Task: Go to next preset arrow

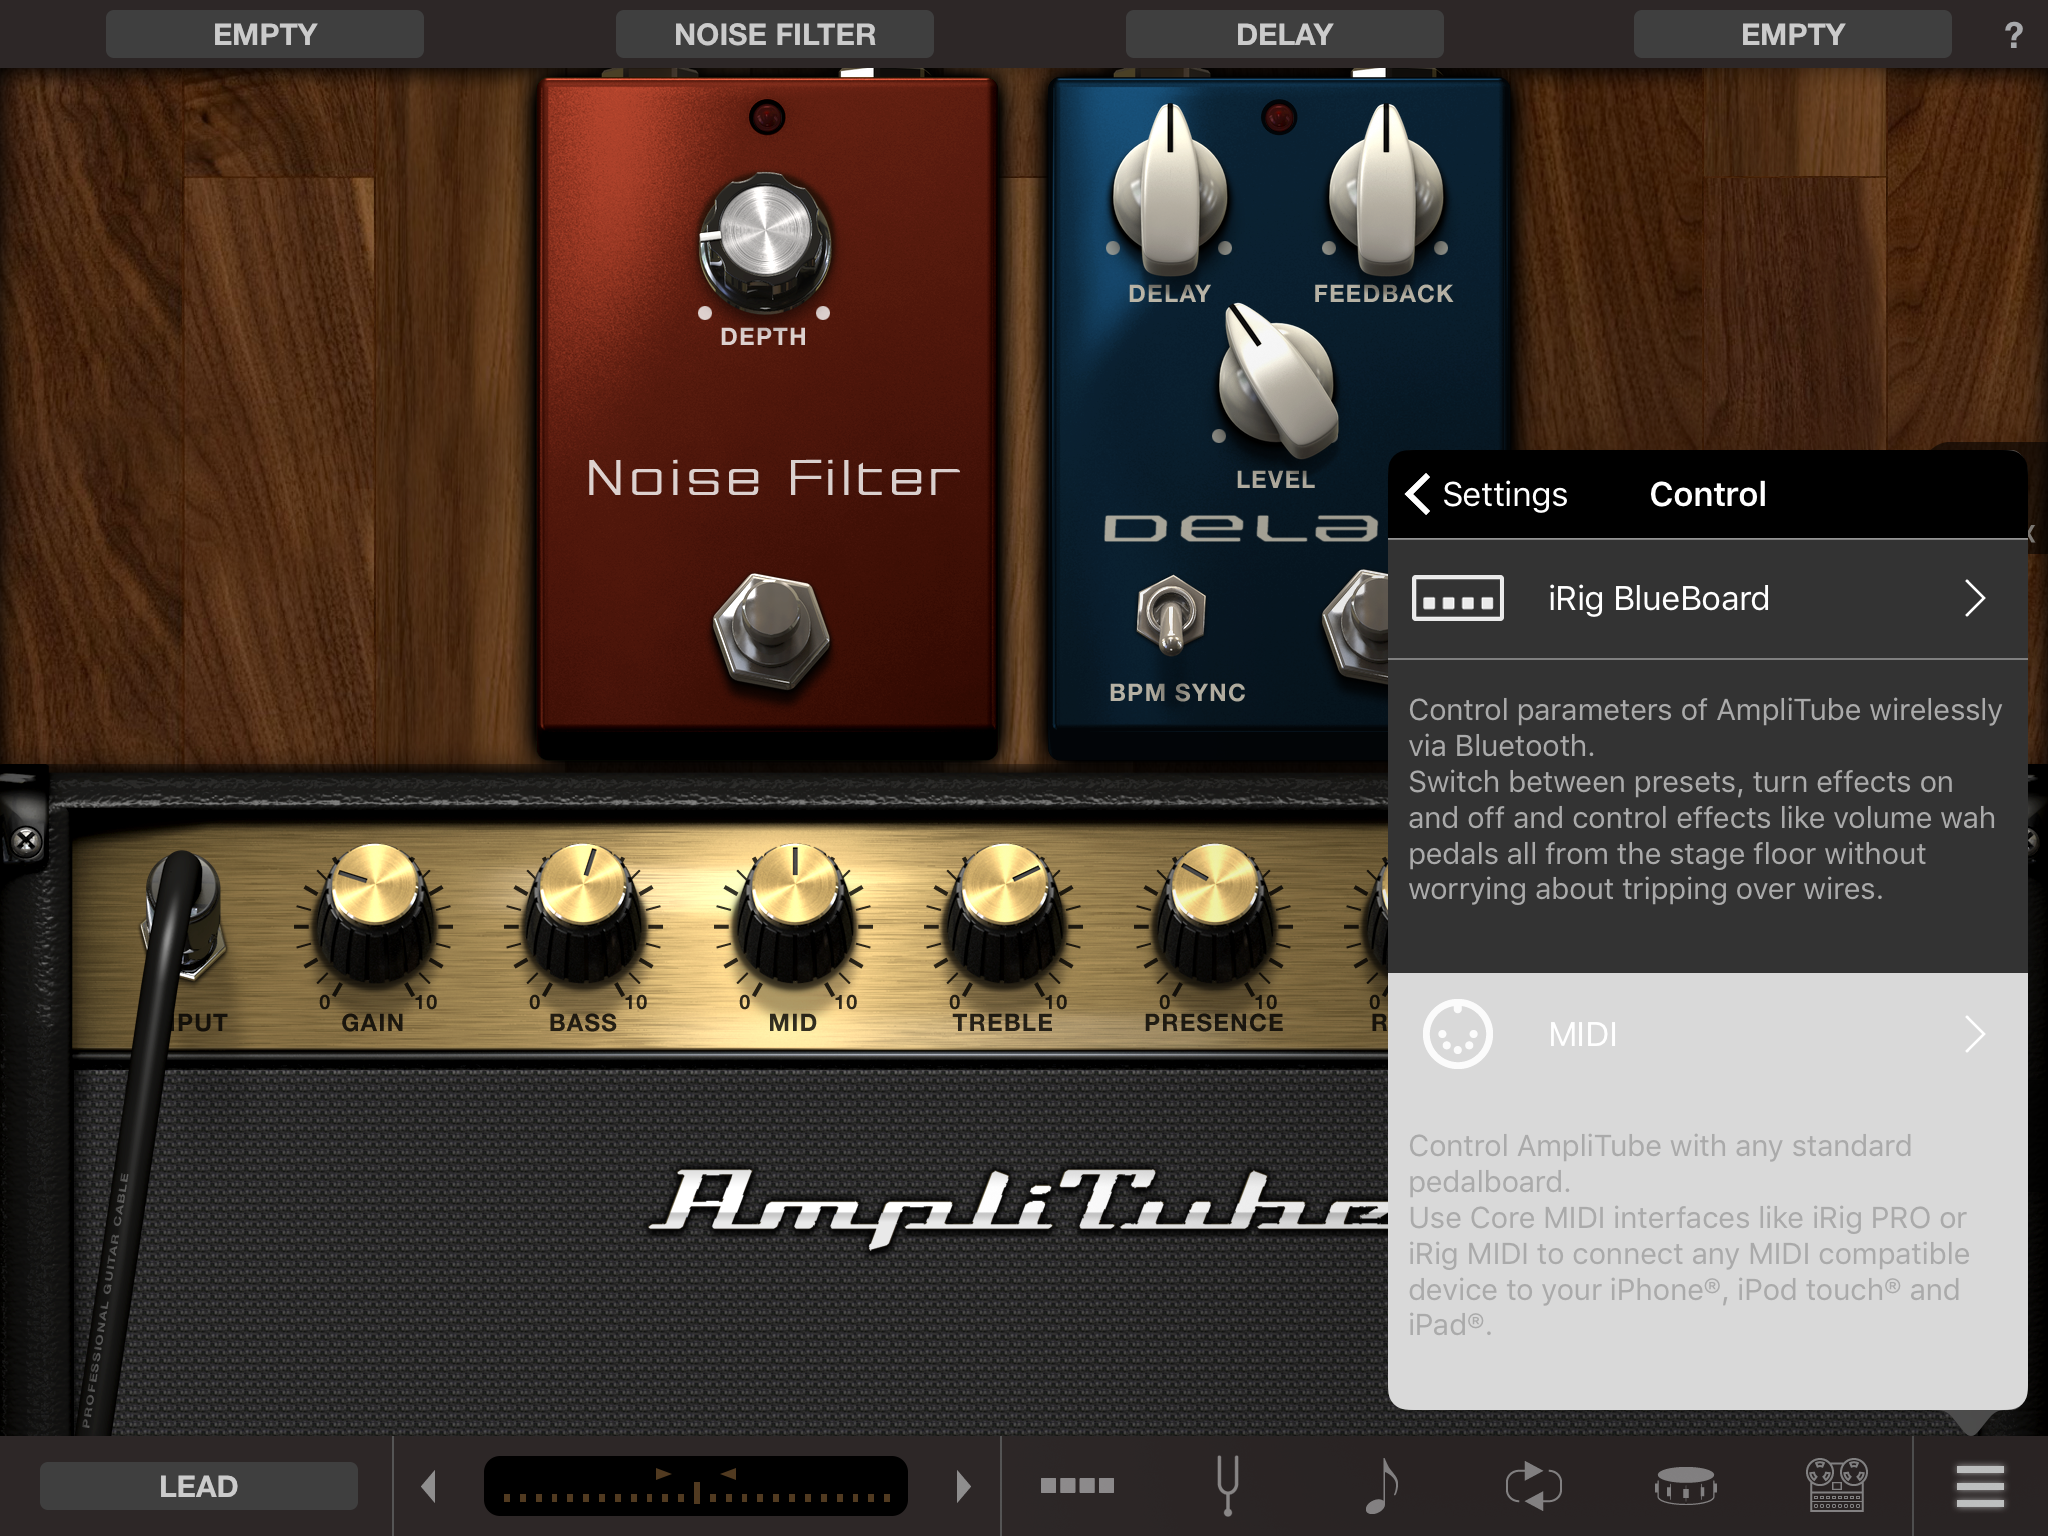Action: (963, 1486)
